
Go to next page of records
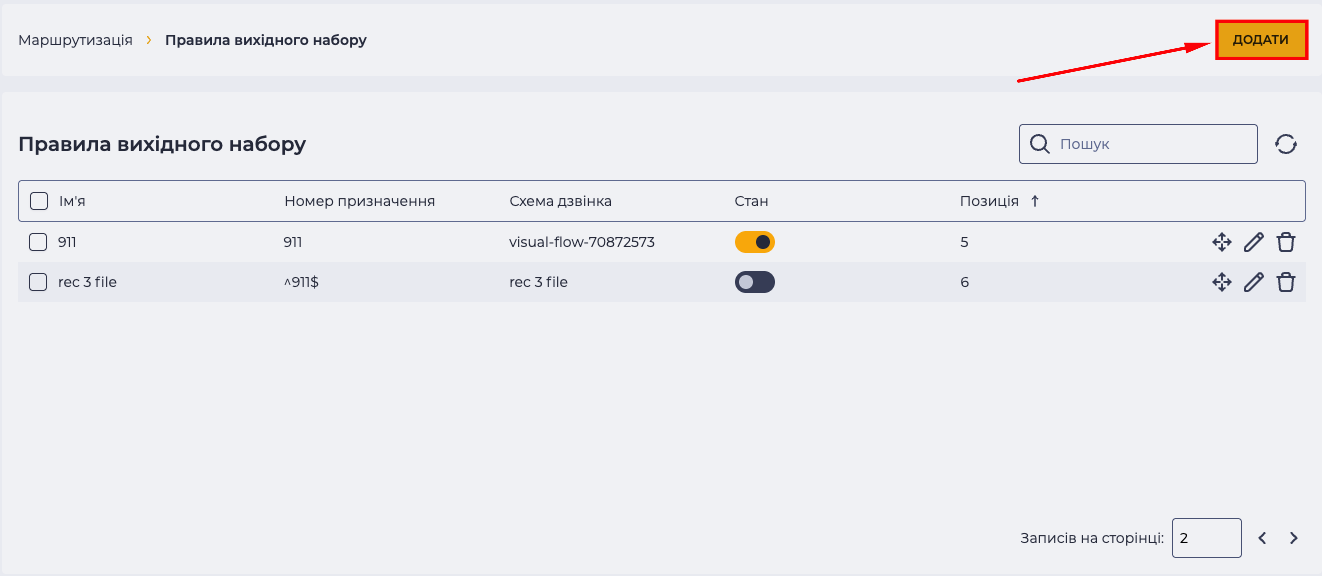pos(1294,538)
